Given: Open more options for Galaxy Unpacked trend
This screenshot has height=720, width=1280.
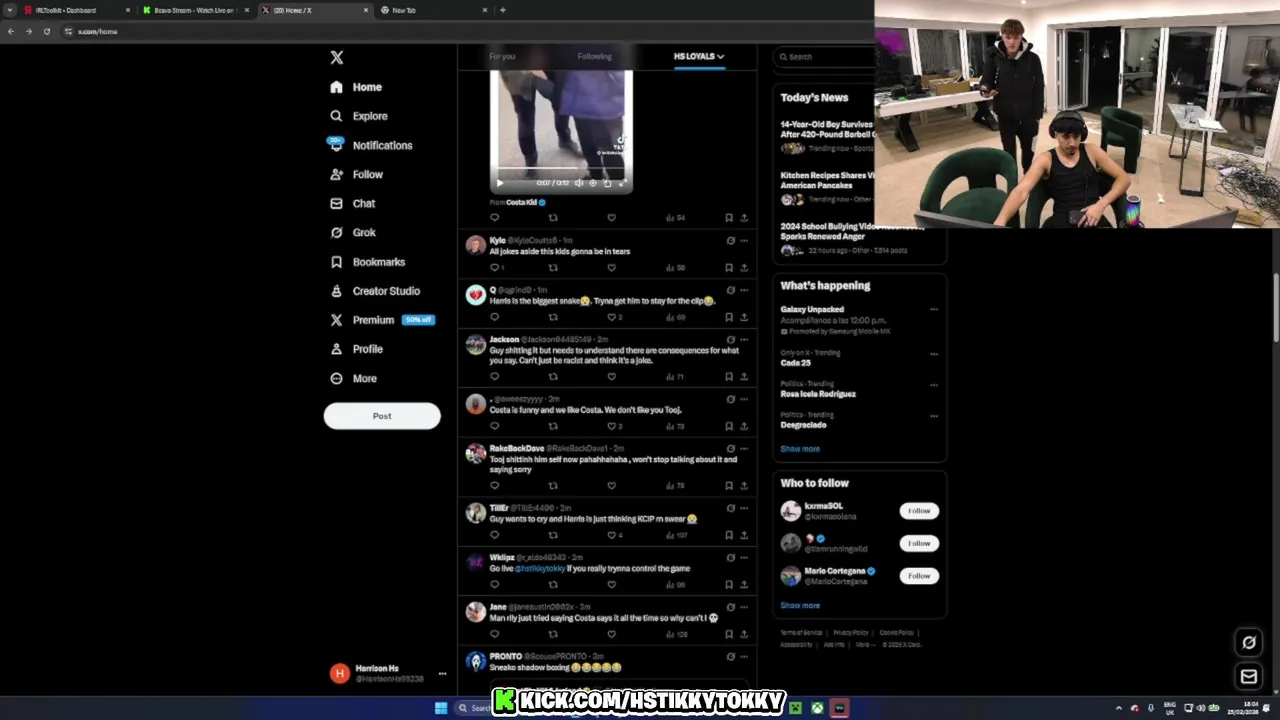Looking at the screenshot, I should [933, 310].
